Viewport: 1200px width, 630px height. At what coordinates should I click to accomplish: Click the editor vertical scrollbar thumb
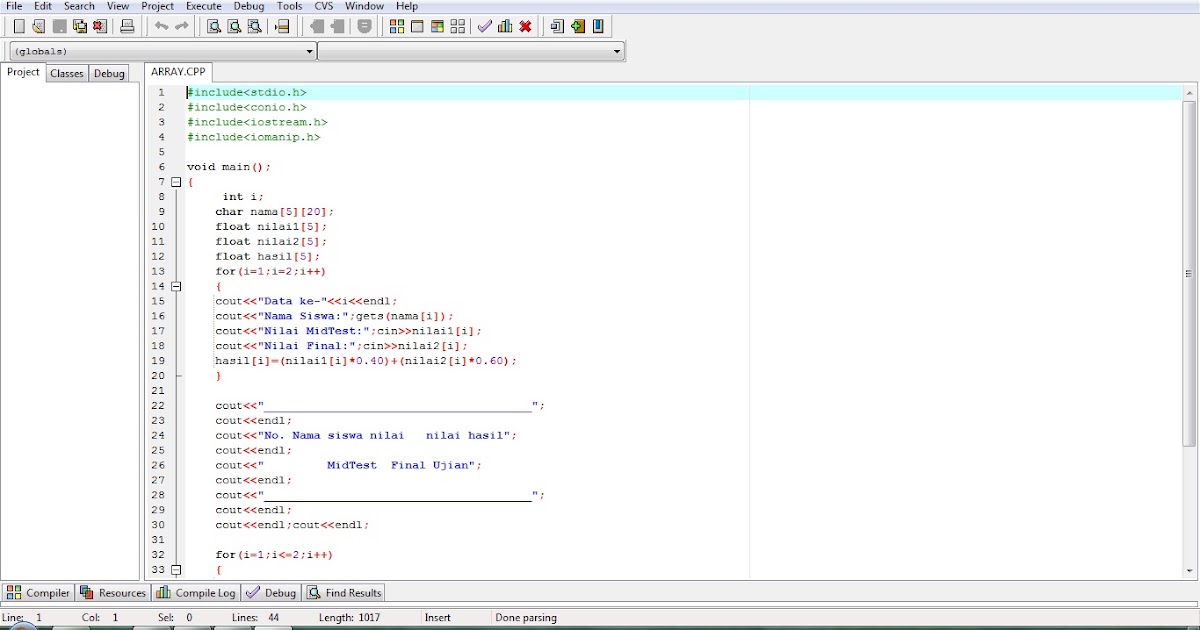pos(1190,273)
